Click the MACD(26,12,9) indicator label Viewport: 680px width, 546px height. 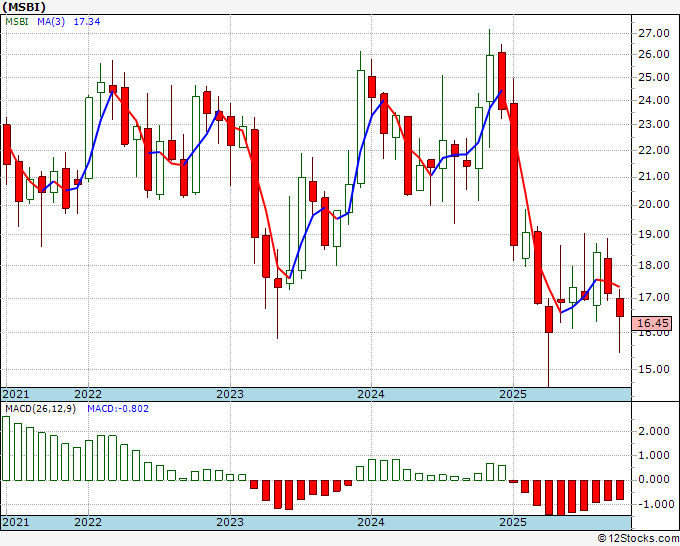pyautogui.click(x=40, y=409)
